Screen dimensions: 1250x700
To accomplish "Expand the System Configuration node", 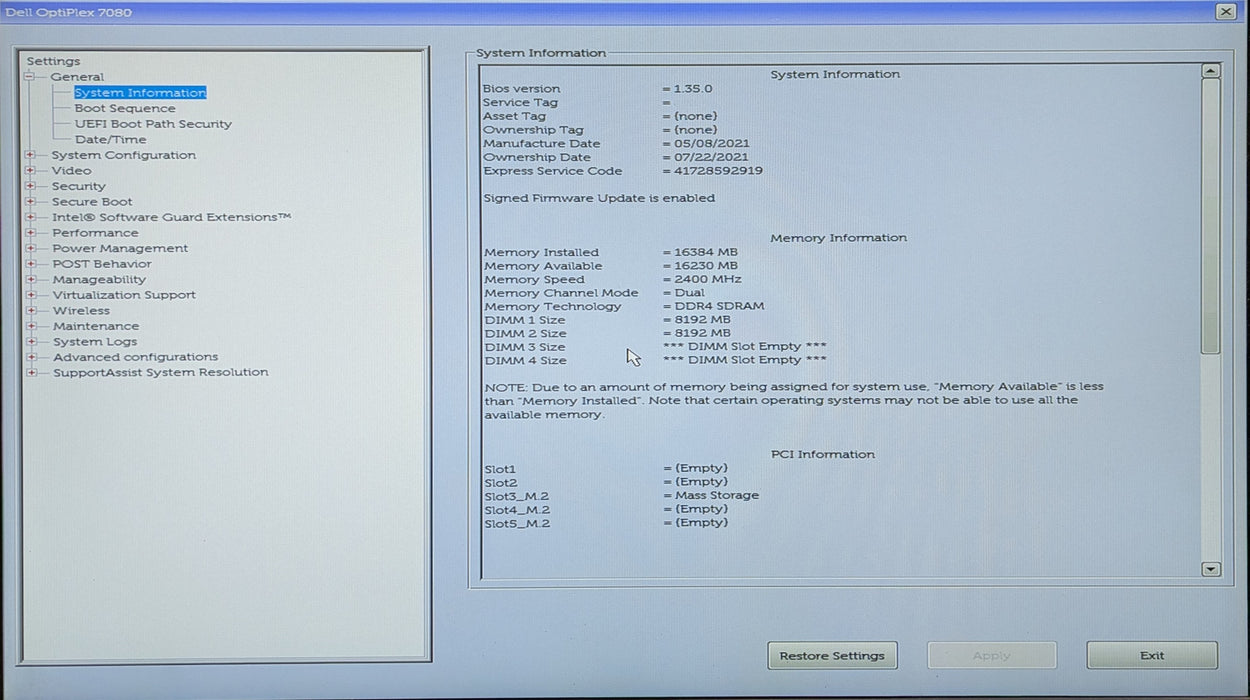I will pyautogui.click(x=31, y=155).
